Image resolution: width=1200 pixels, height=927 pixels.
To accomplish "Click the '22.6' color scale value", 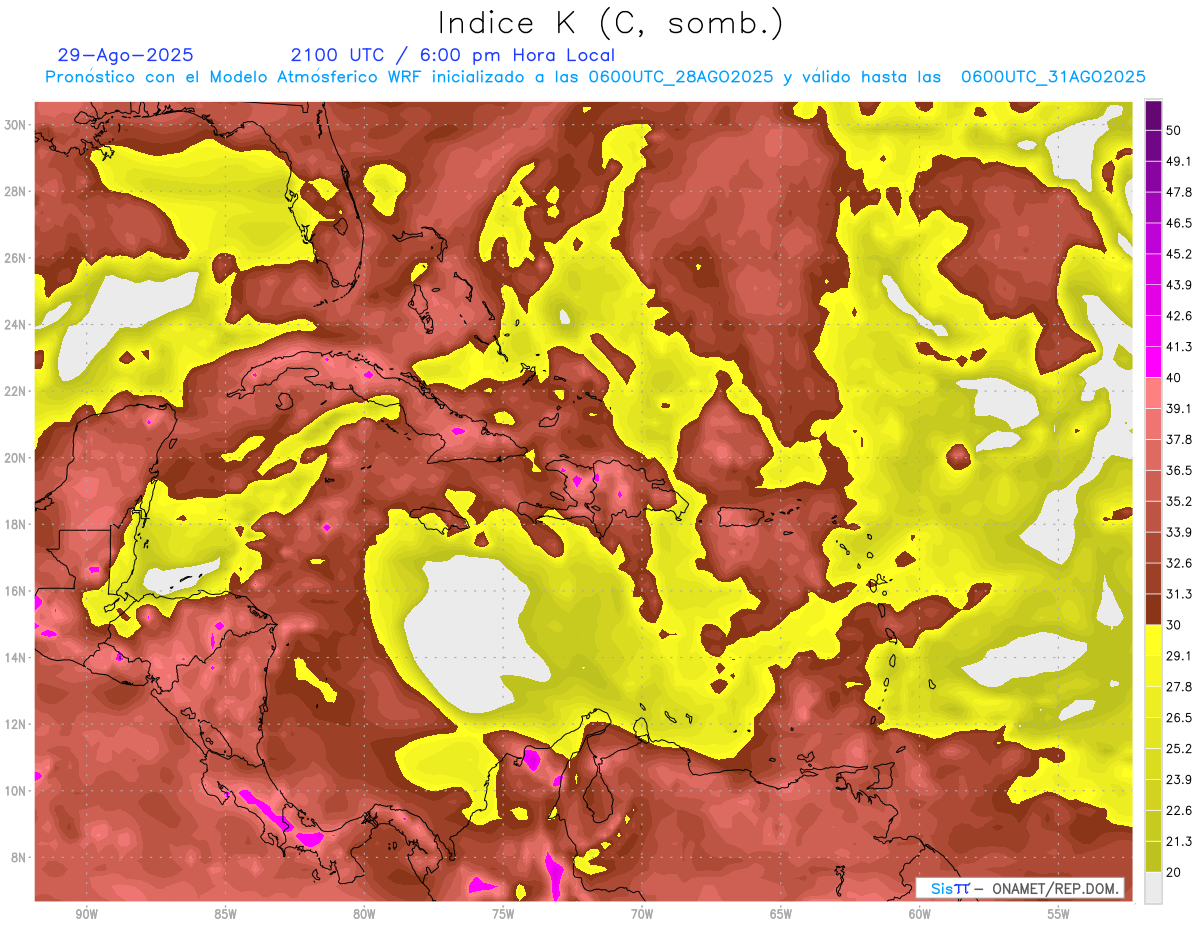I will (1179, 810).
